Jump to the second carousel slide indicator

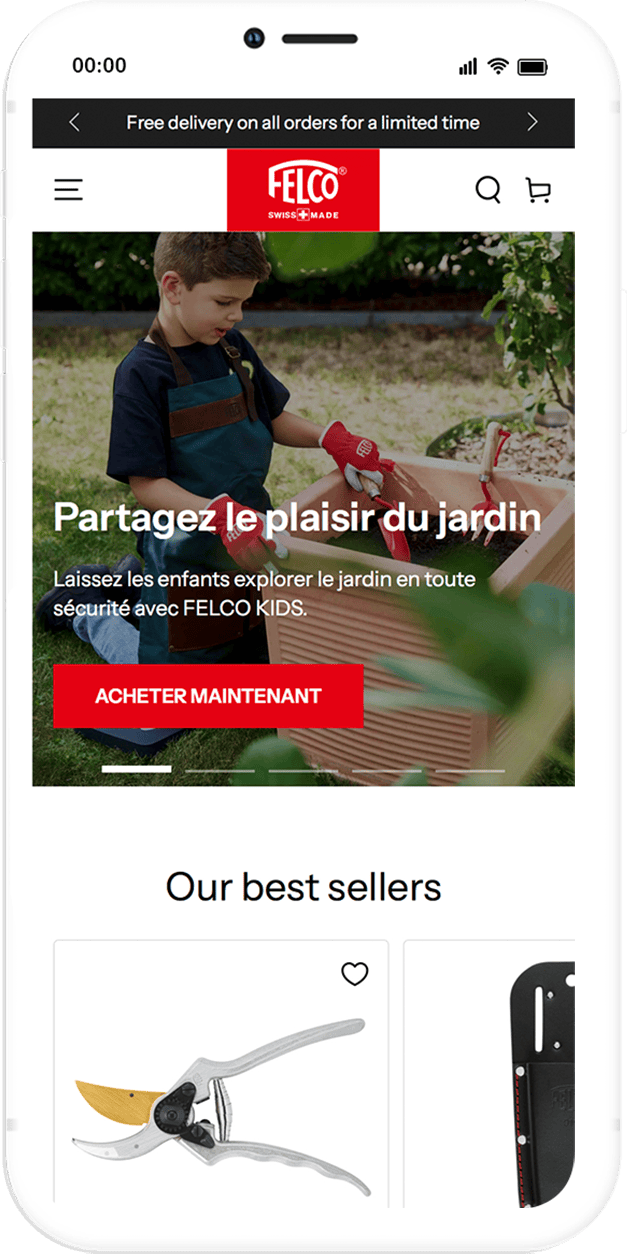(x=220, y=770)
